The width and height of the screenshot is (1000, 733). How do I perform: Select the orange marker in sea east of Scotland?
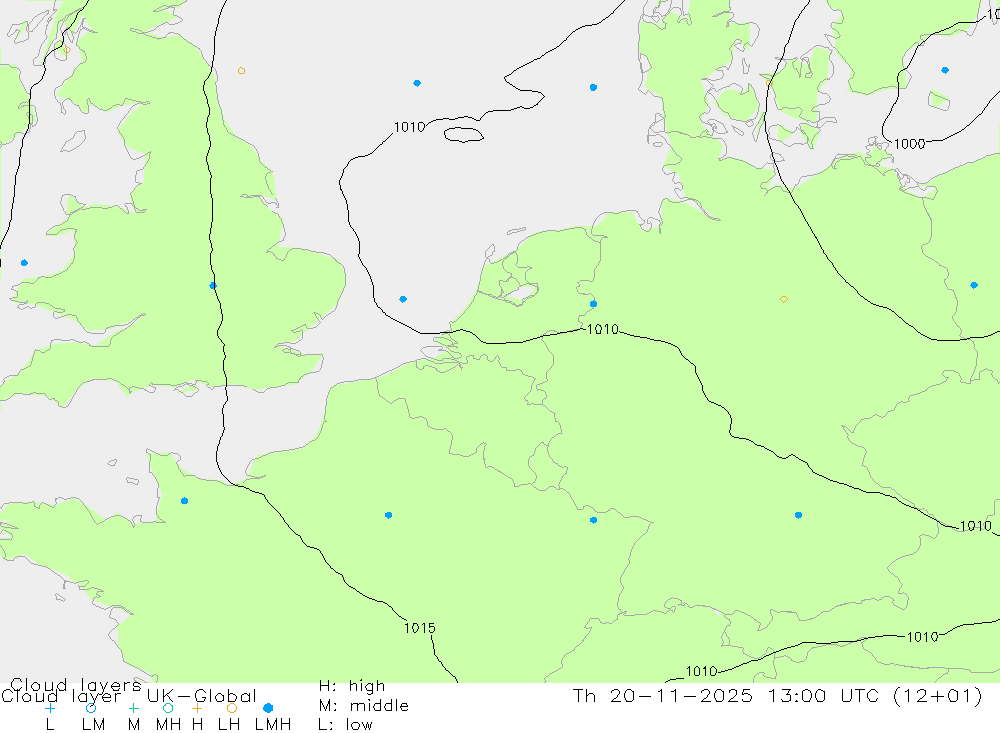click(x=241, y=71)
